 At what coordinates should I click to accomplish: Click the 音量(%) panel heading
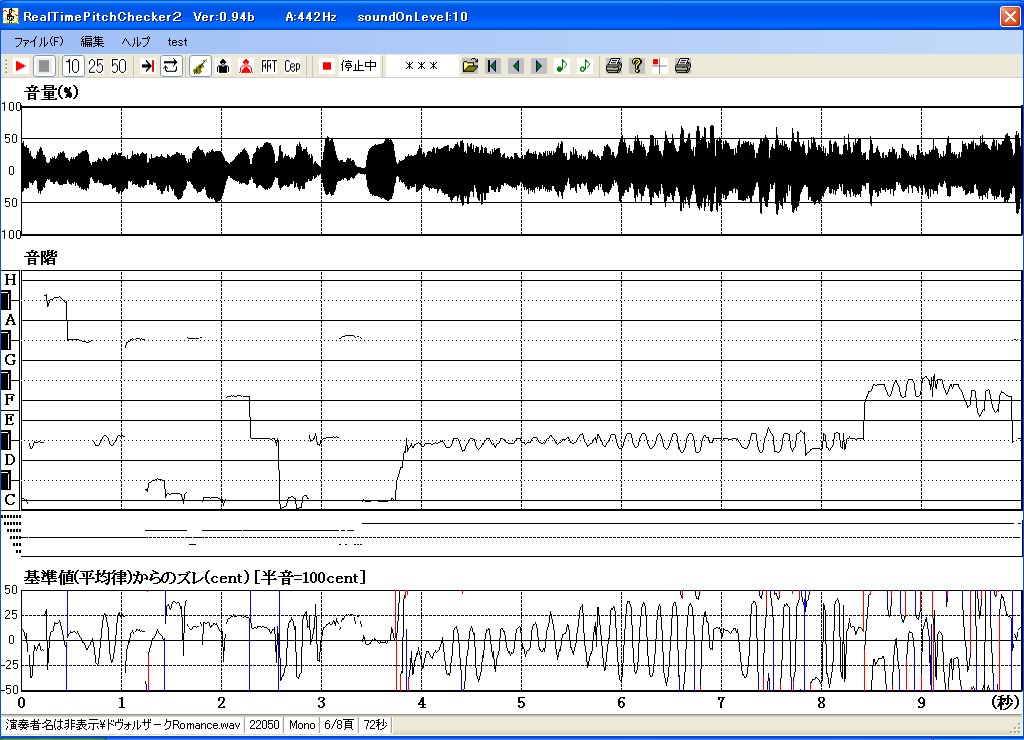(51, 93)
